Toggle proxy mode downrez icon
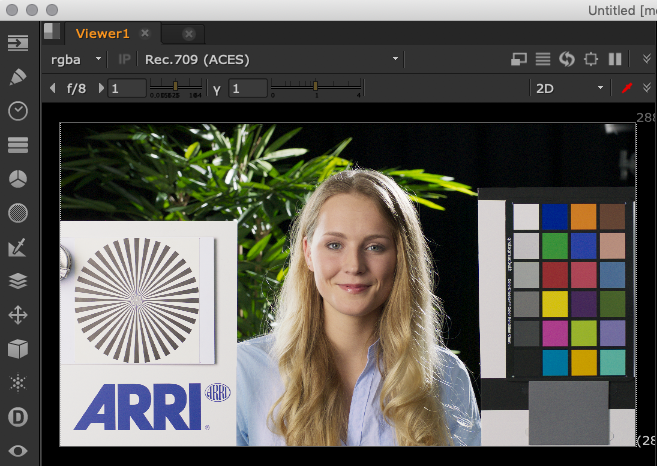This screenshot has height=466, width=657. pos(519,60)
